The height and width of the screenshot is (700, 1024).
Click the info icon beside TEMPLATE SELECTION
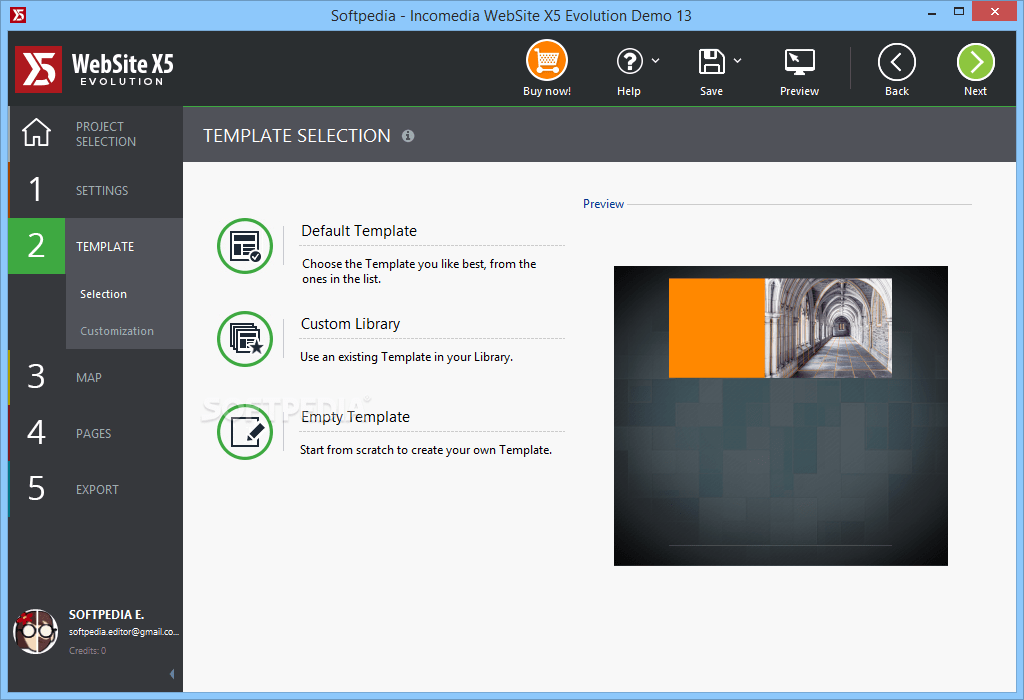pos(408,136)
